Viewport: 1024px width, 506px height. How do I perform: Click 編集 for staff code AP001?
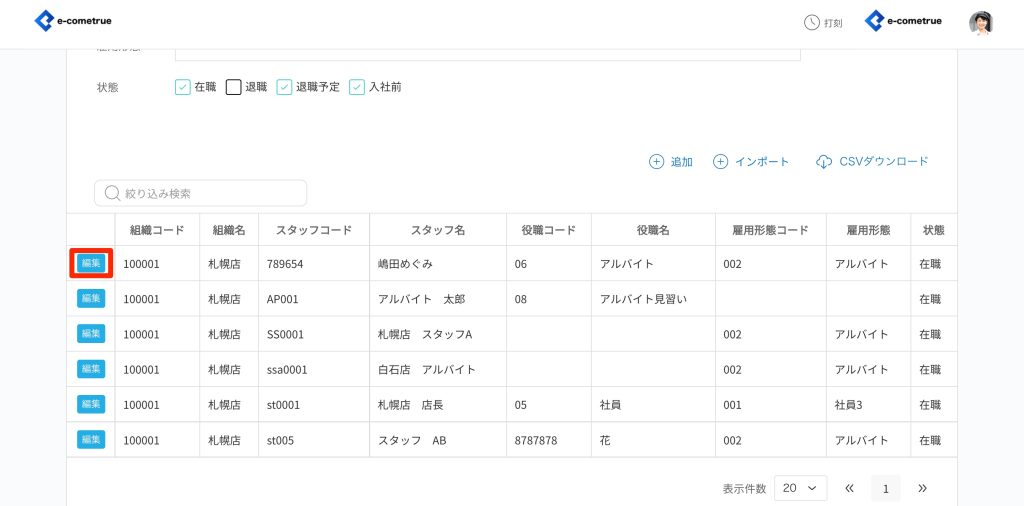[x=91, y=299]
